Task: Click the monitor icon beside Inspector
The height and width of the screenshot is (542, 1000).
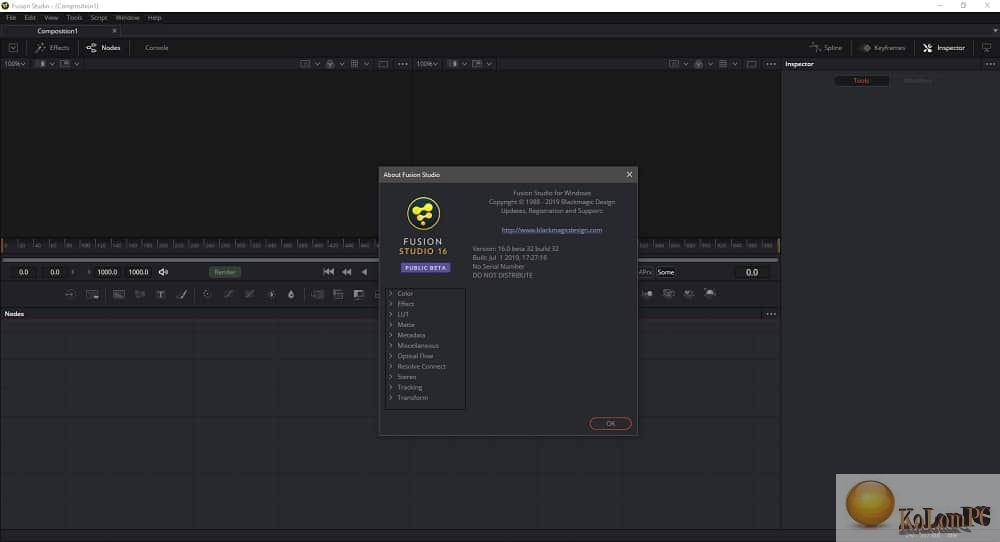Action: [x=987, y=48]
